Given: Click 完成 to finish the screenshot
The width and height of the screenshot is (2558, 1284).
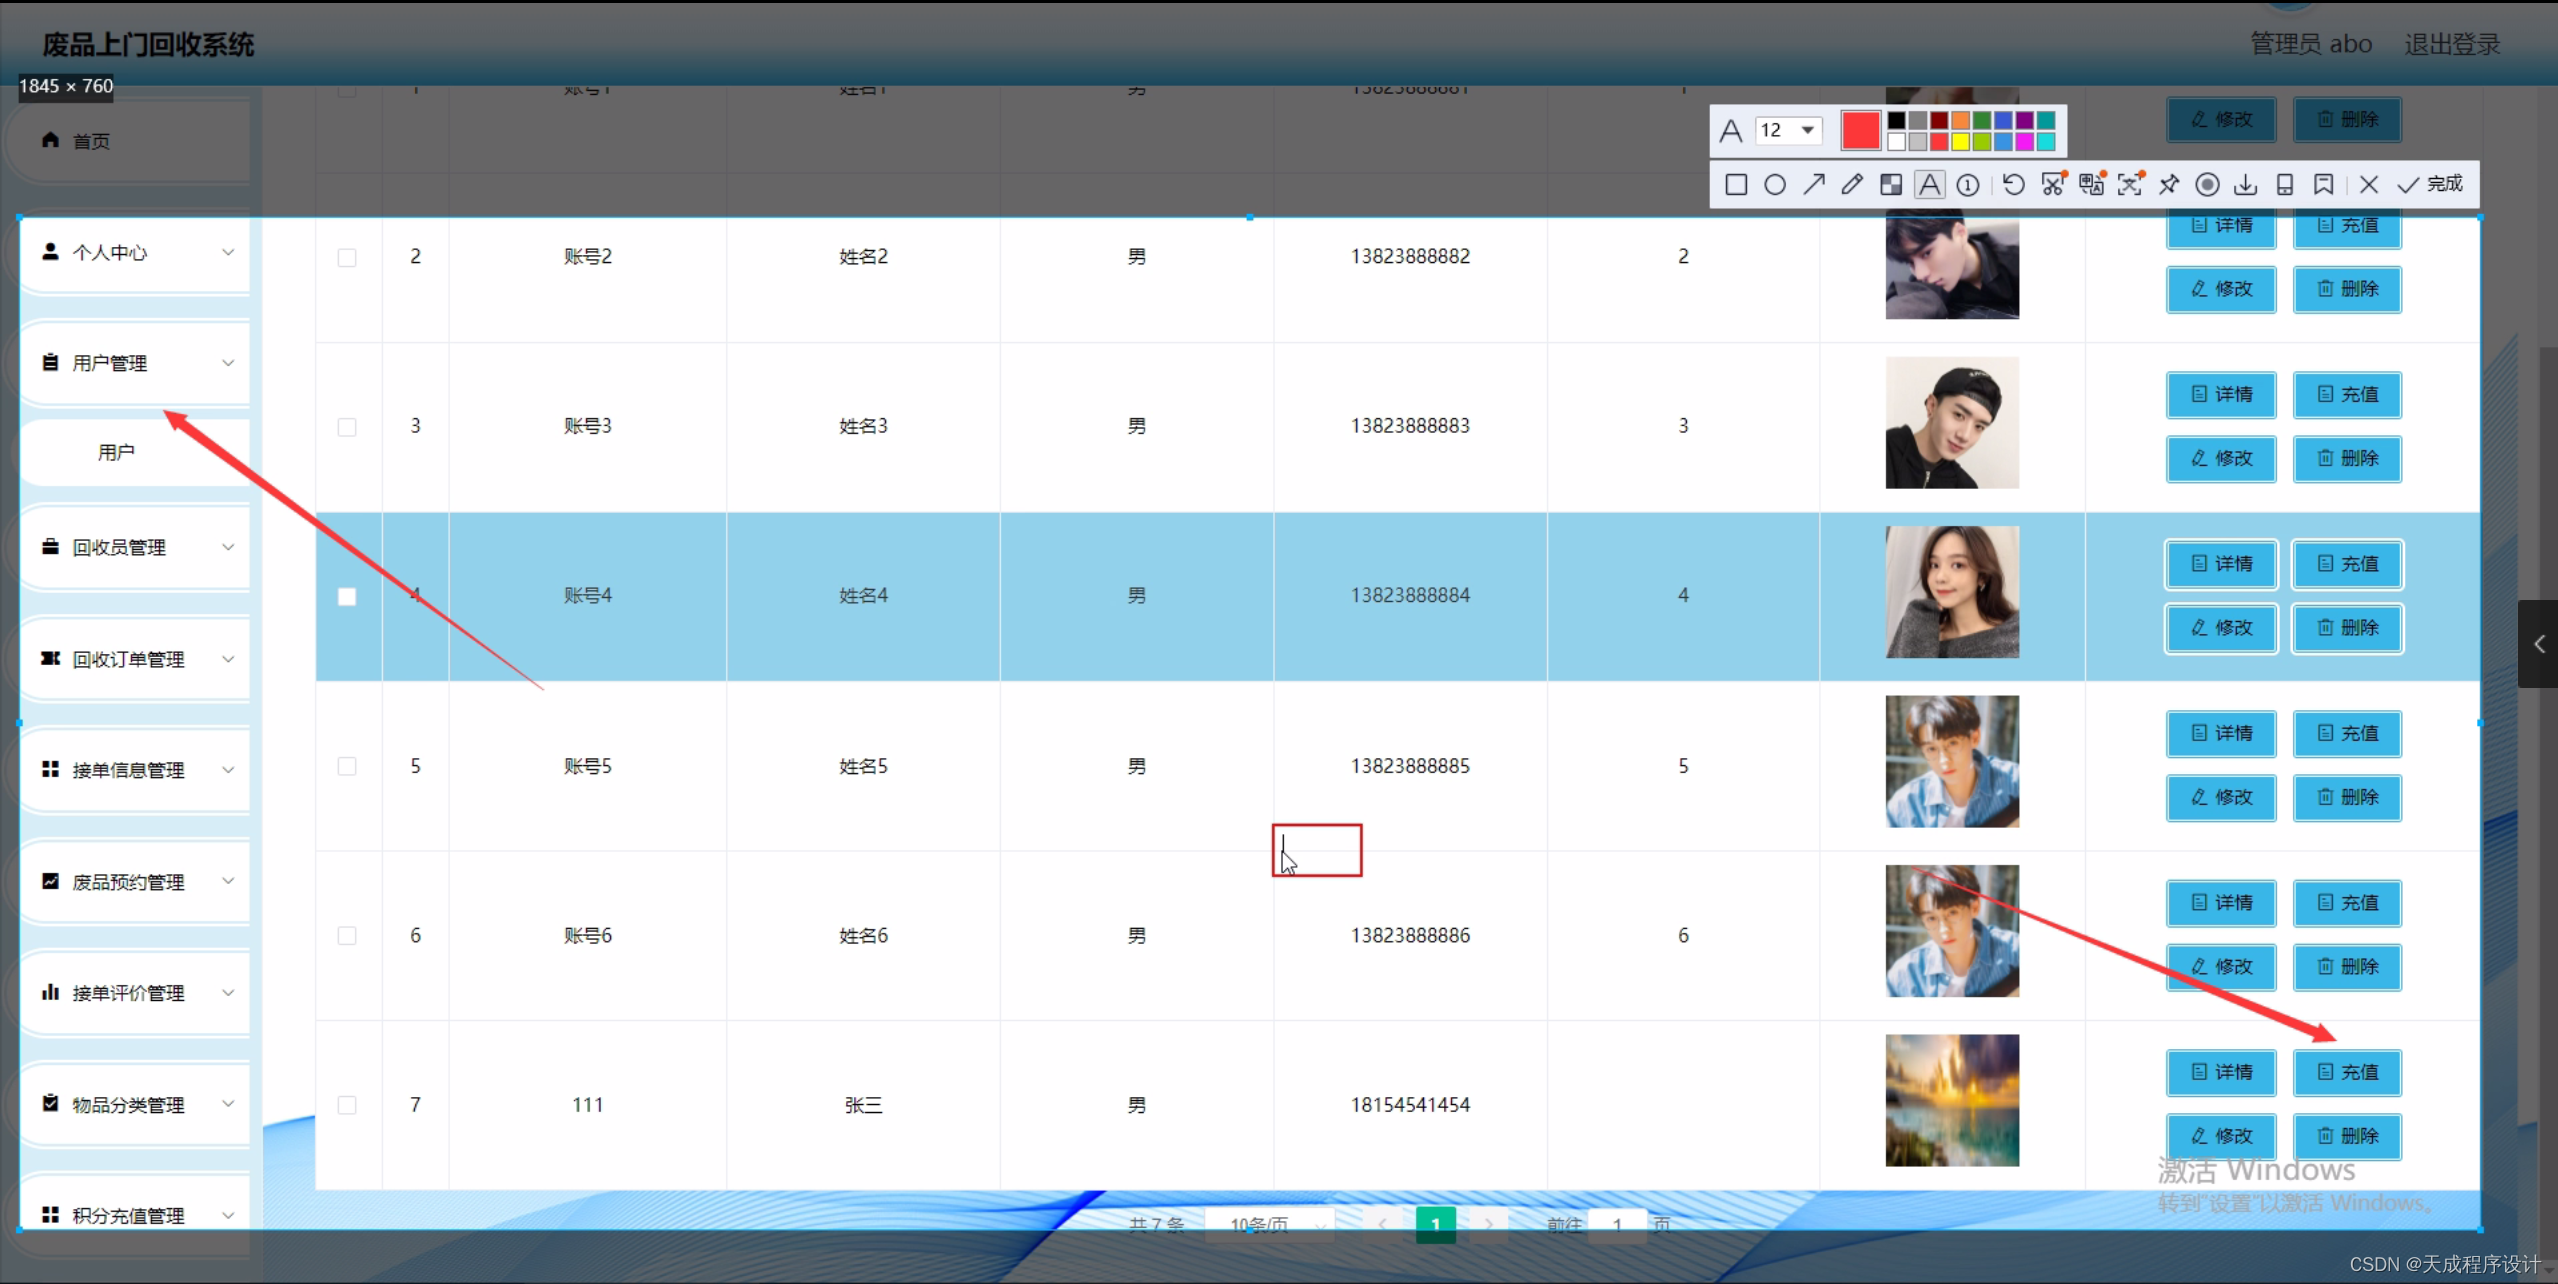Looking at the screenshot, I should pos(2432,185).
